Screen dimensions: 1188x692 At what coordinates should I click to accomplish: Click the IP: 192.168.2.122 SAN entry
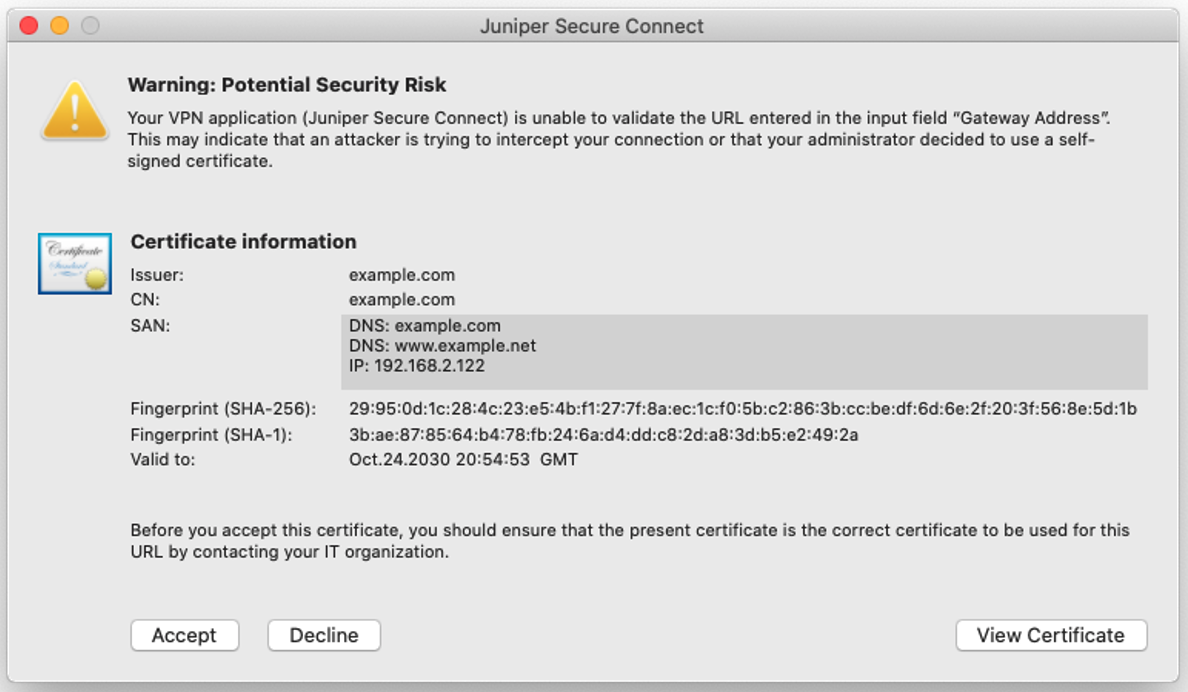[417, 366]
